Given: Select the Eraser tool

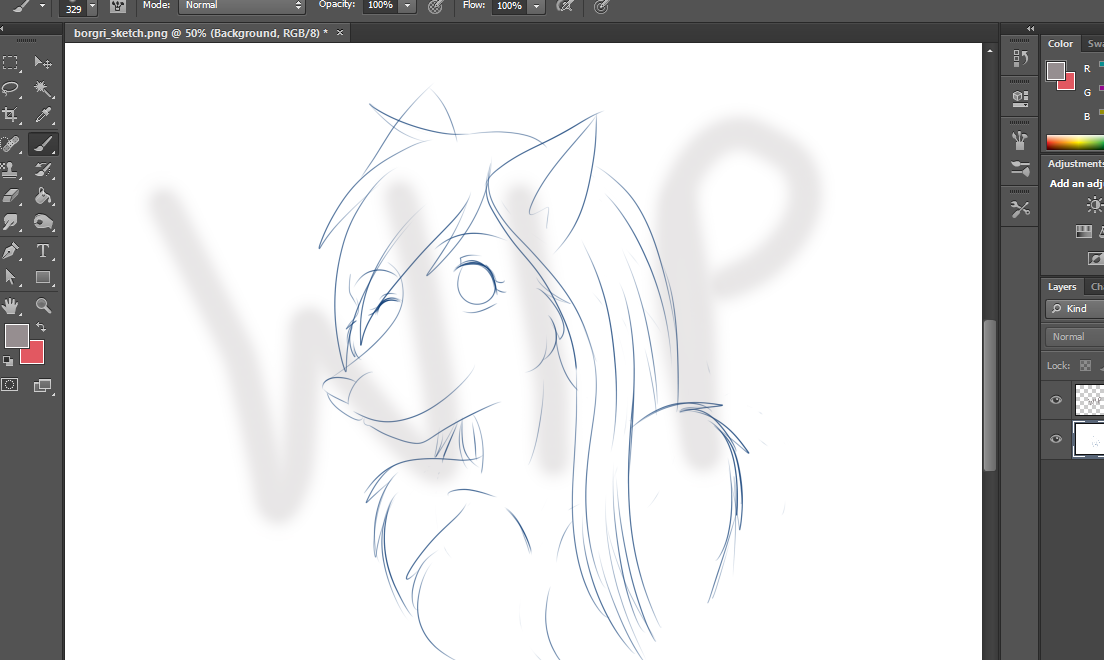Looking at the screenshot, I should (x=11, y=196).
